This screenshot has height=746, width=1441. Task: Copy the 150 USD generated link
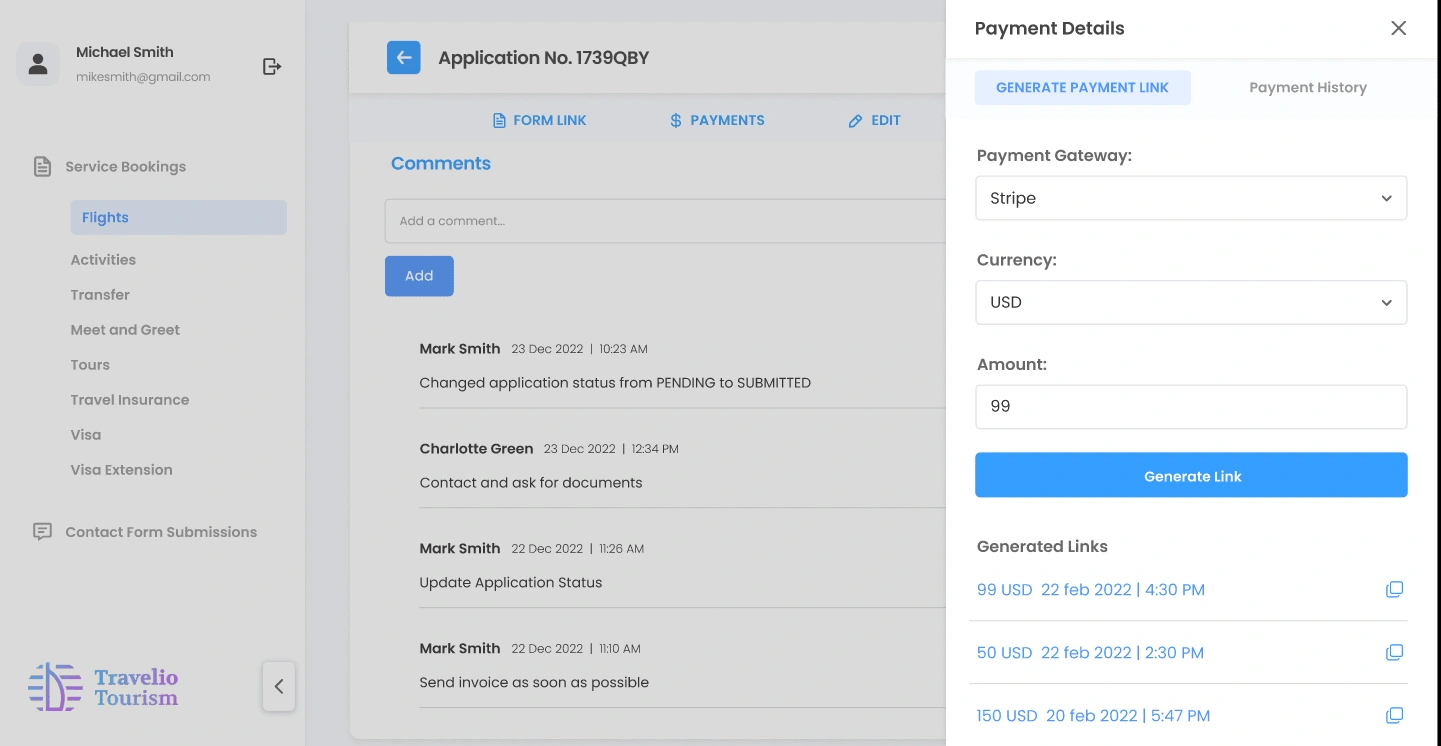pyautogui.click(x=1394, y=716)
